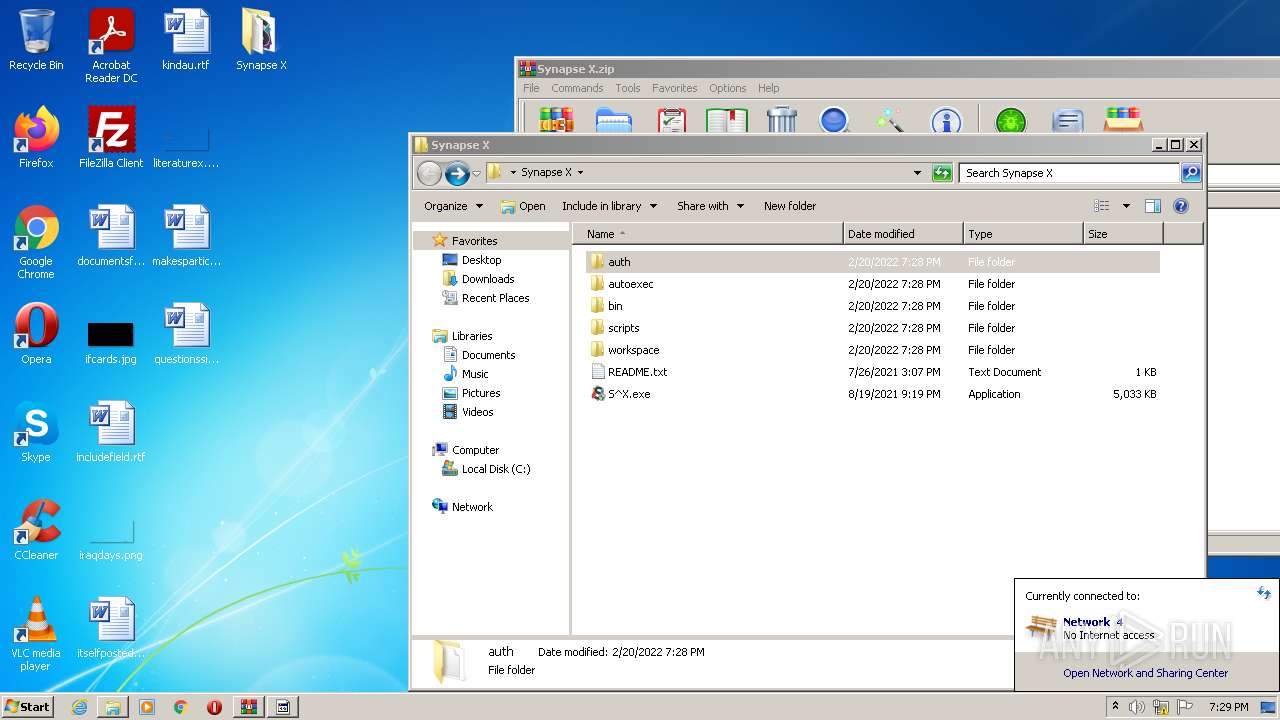Select Firefox desktop shortcut
The height and width of the screenshot is (720, 1280).
36,137
